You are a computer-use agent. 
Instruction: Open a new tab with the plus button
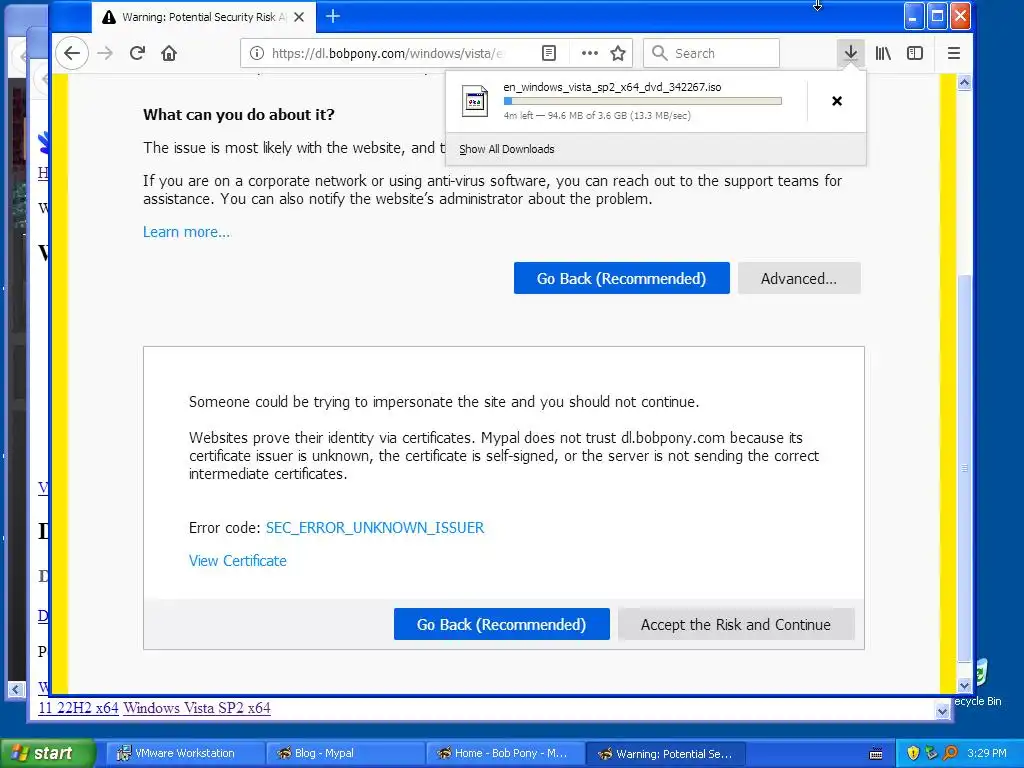332,16
